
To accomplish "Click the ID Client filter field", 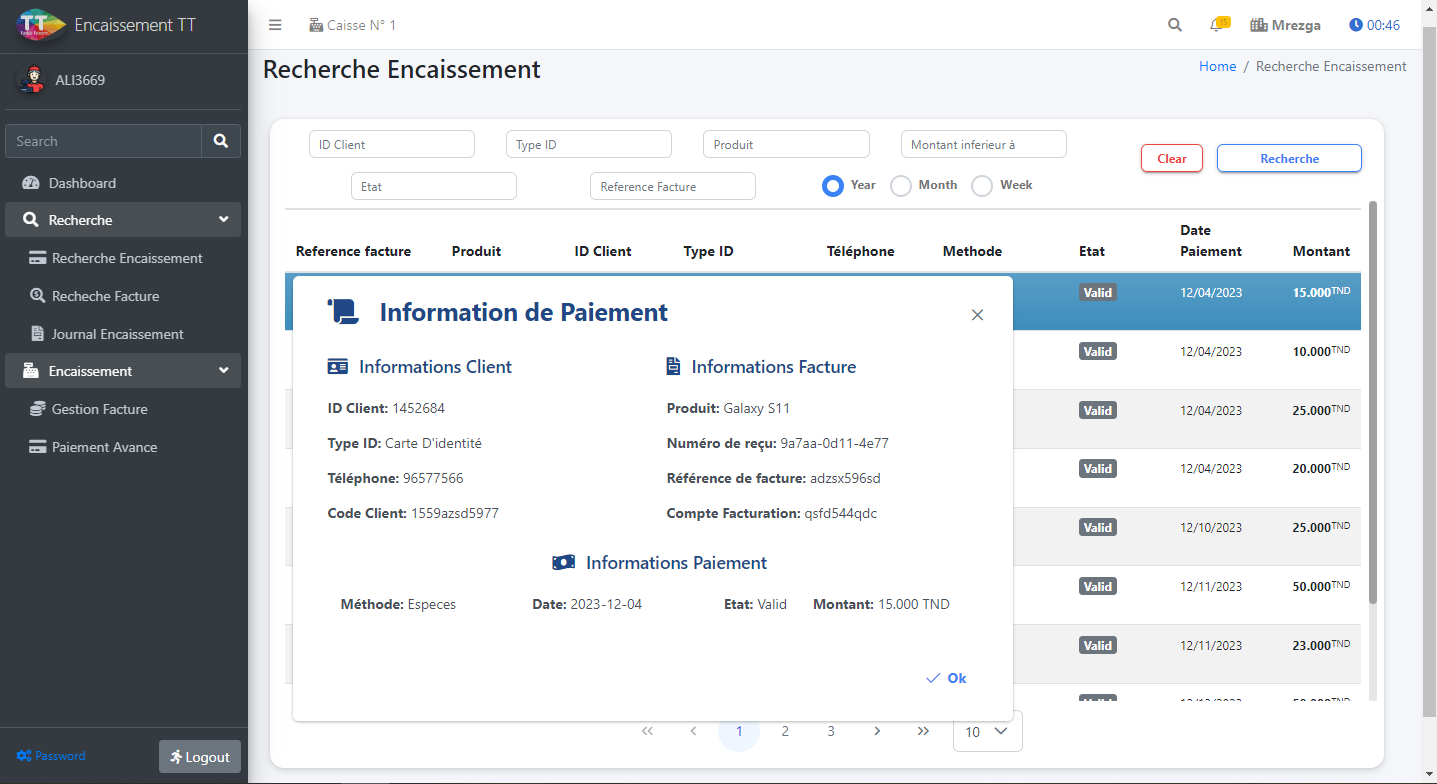I will pyautogui.click(x=392, y=144).
